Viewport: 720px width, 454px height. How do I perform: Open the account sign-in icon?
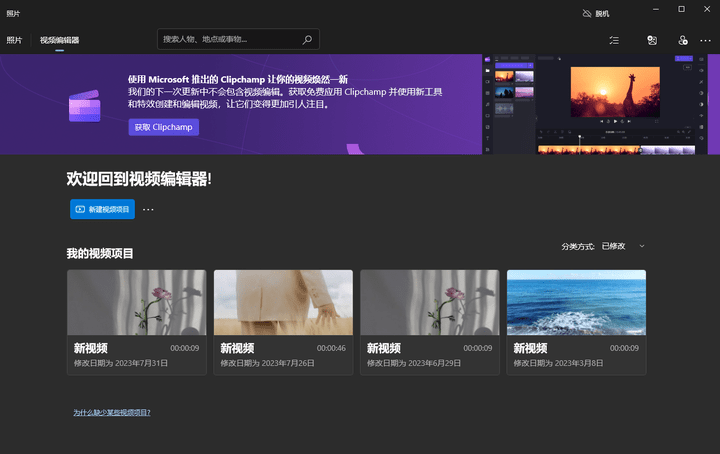(683, 40)
